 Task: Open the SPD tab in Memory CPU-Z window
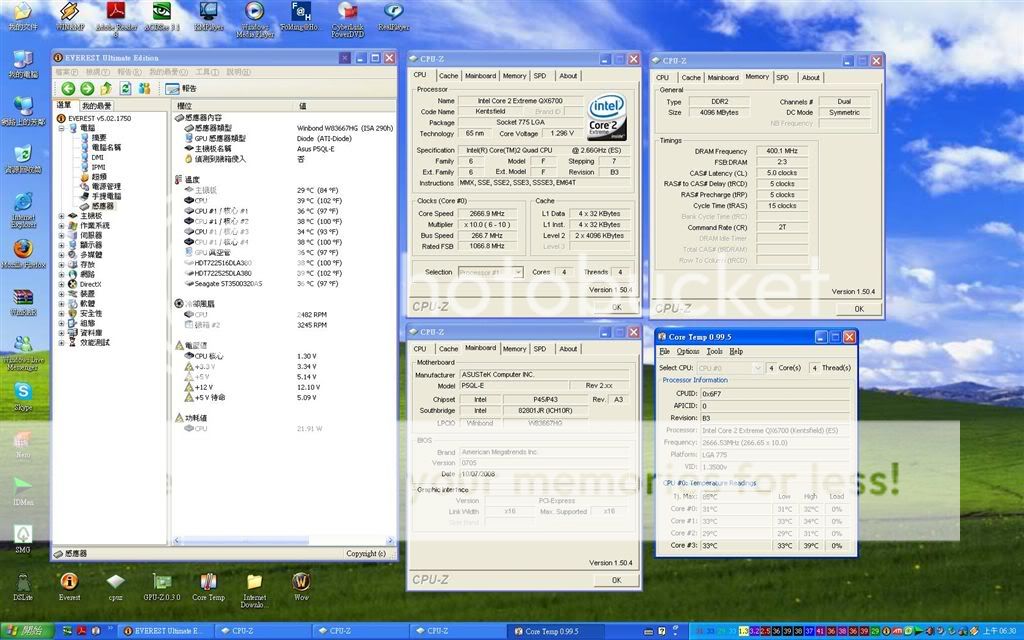click(x=782, y=77)
